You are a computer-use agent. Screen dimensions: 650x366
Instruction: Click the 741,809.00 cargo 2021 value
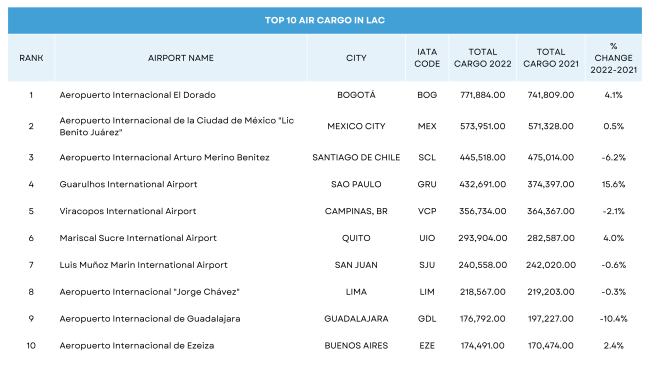(x=551, y=95)
